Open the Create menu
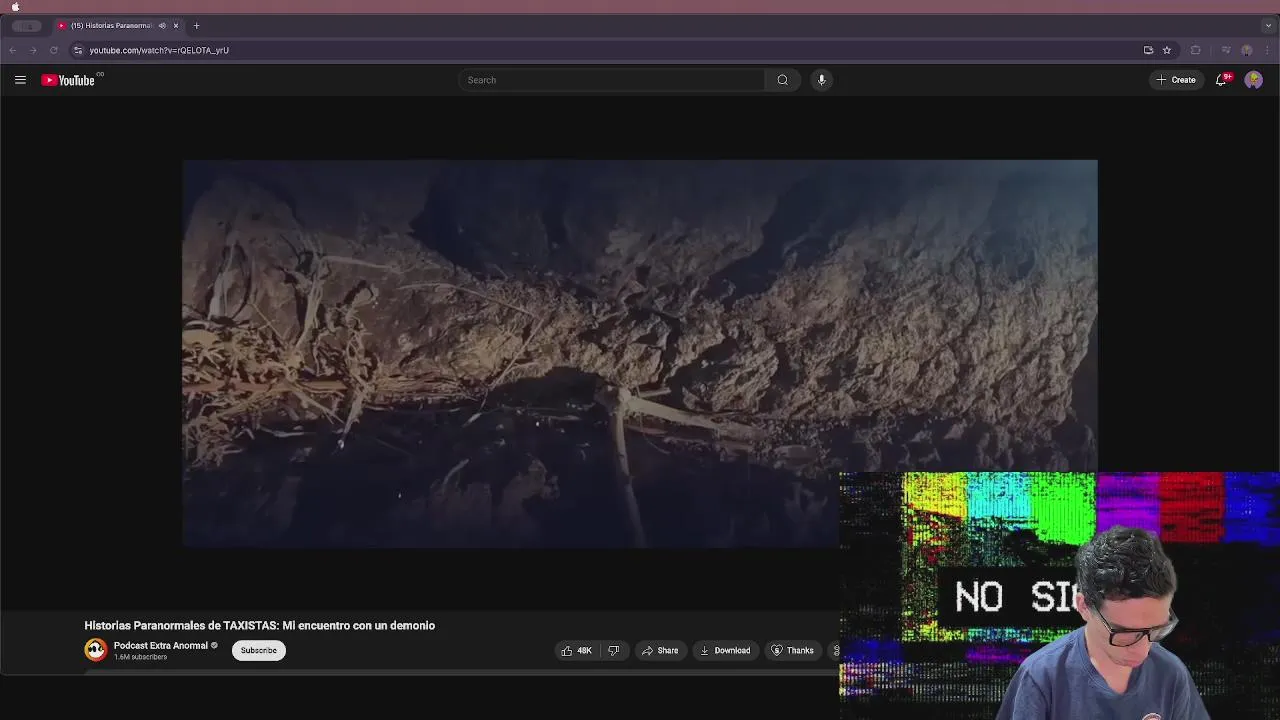The width and height of the screenshot is (1280, 720). click(x=1176, y=80)
